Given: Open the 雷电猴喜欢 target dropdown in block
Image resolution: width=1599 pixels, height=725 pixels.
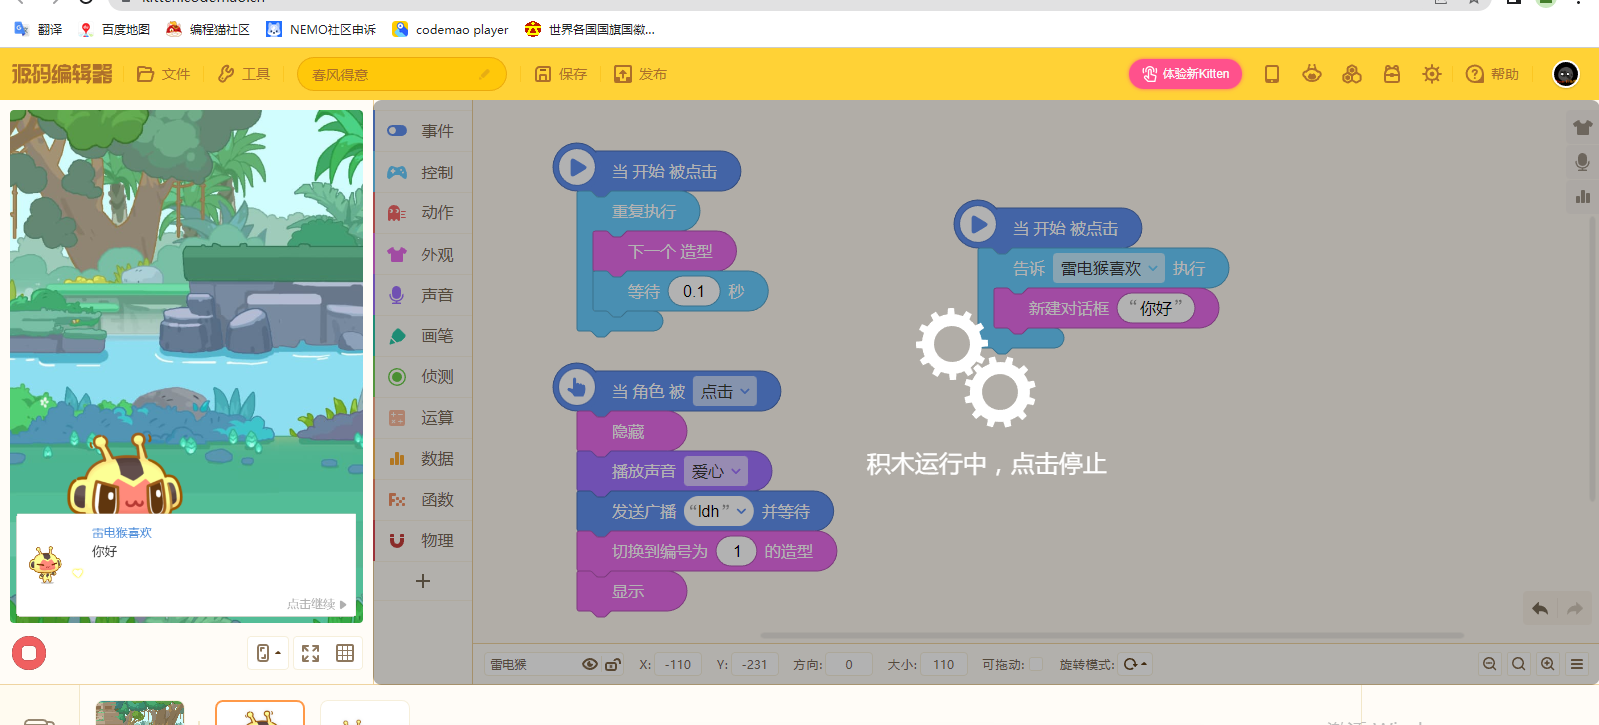Looking at the screenshot, I should click(x=1109, y=268).
